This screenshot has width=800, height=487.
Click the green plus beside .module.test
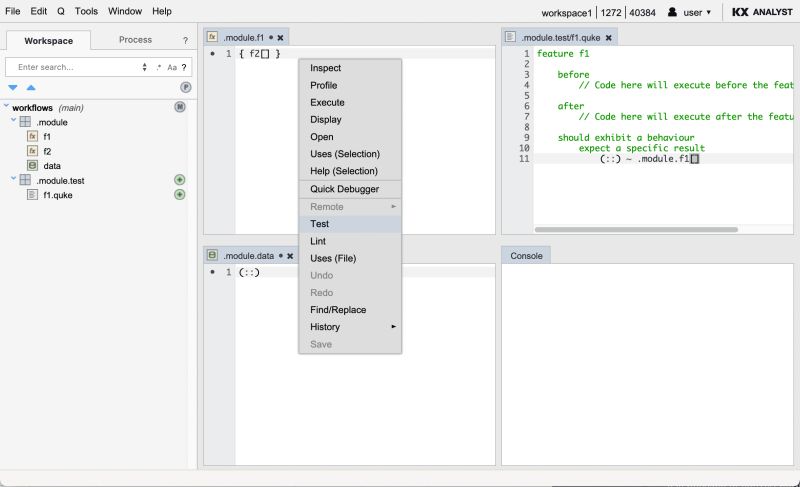pyautogui.click(x=180, y=180)
